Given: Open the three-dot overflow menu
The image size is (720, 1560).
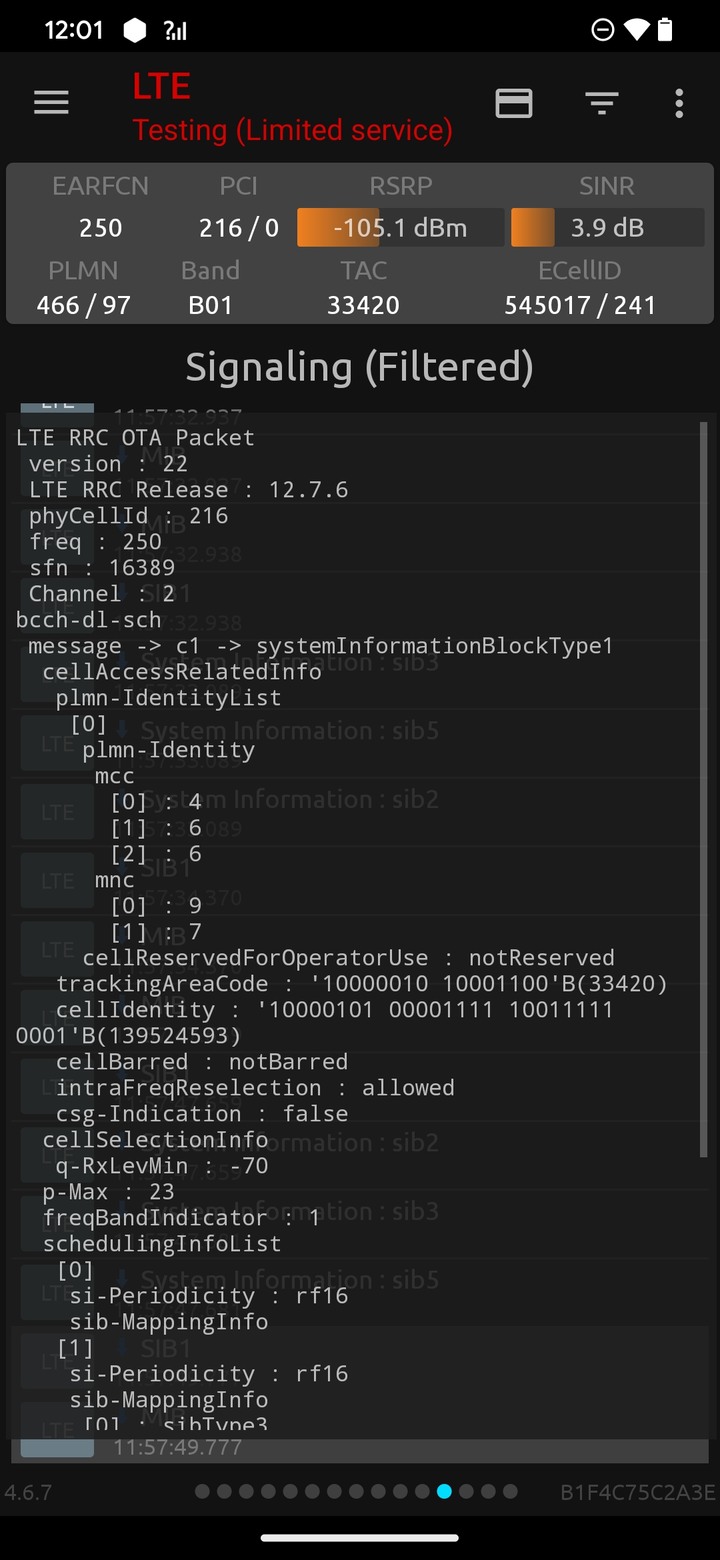Looking at the screenshot, I should pyautogui.click(x=679, y=103).
